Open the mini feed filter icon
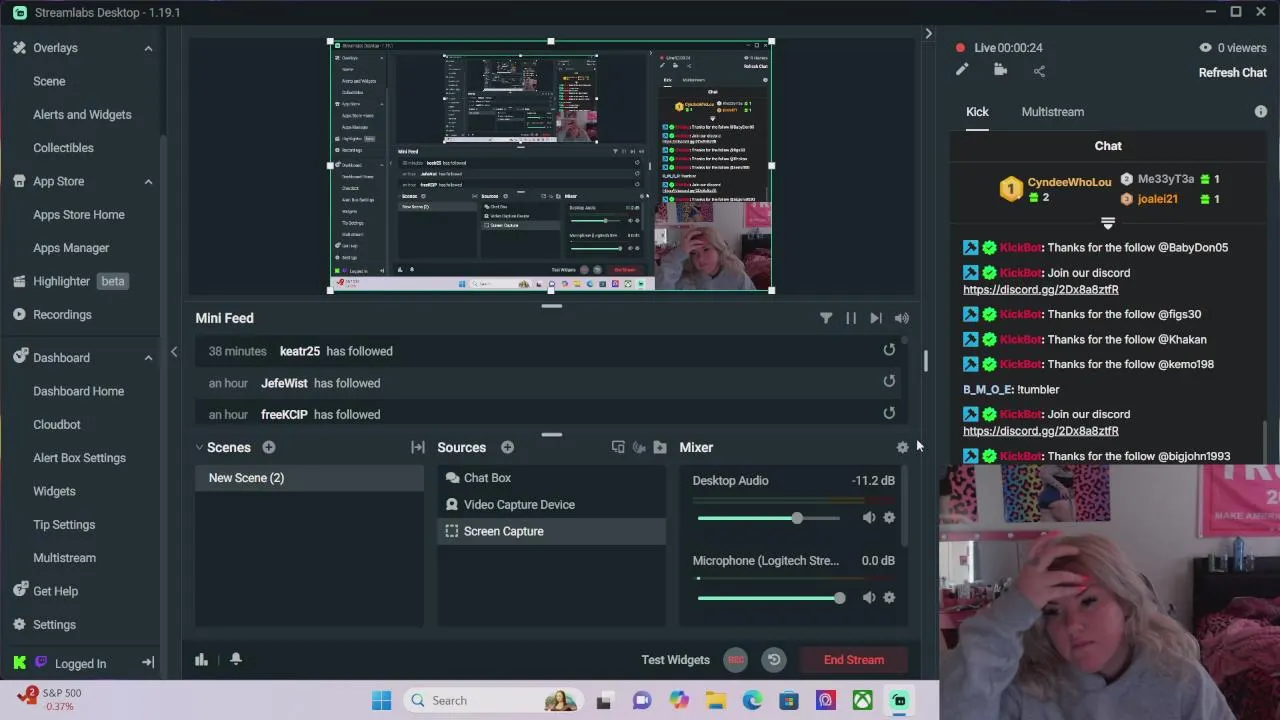The height and width of the screenshot is (720, 1280). (x=826, y=318)
